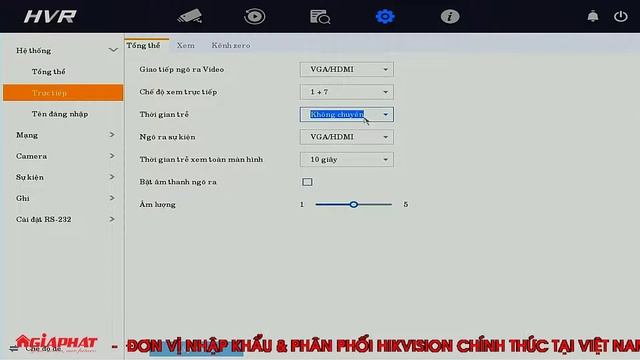
Task: Open the live view camera icon
Action: coord(189,16)
